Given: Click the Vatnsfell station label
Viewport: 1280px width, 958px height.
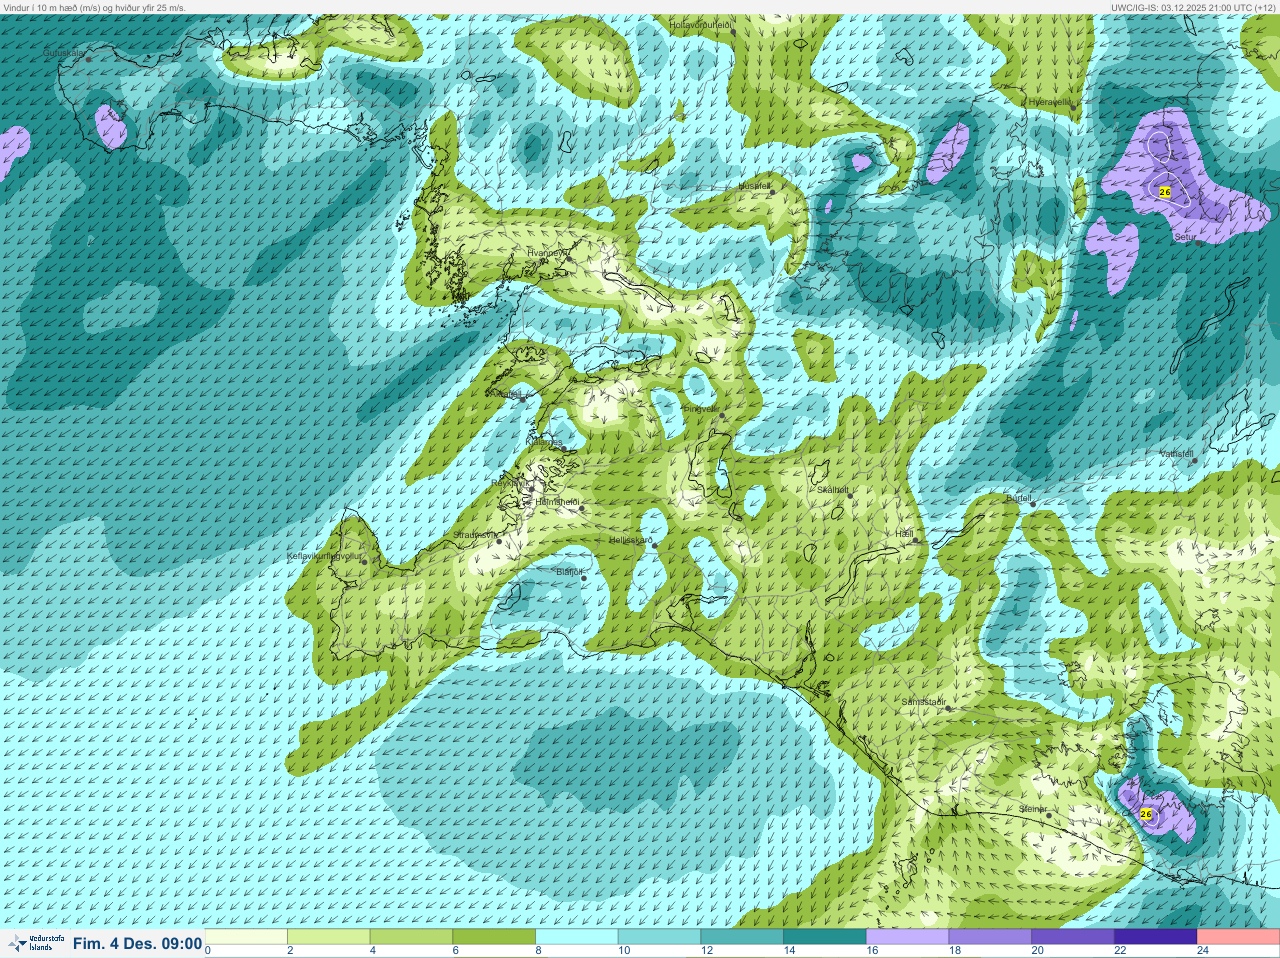Looking at the screenshot, I should tap(1177, 454).
